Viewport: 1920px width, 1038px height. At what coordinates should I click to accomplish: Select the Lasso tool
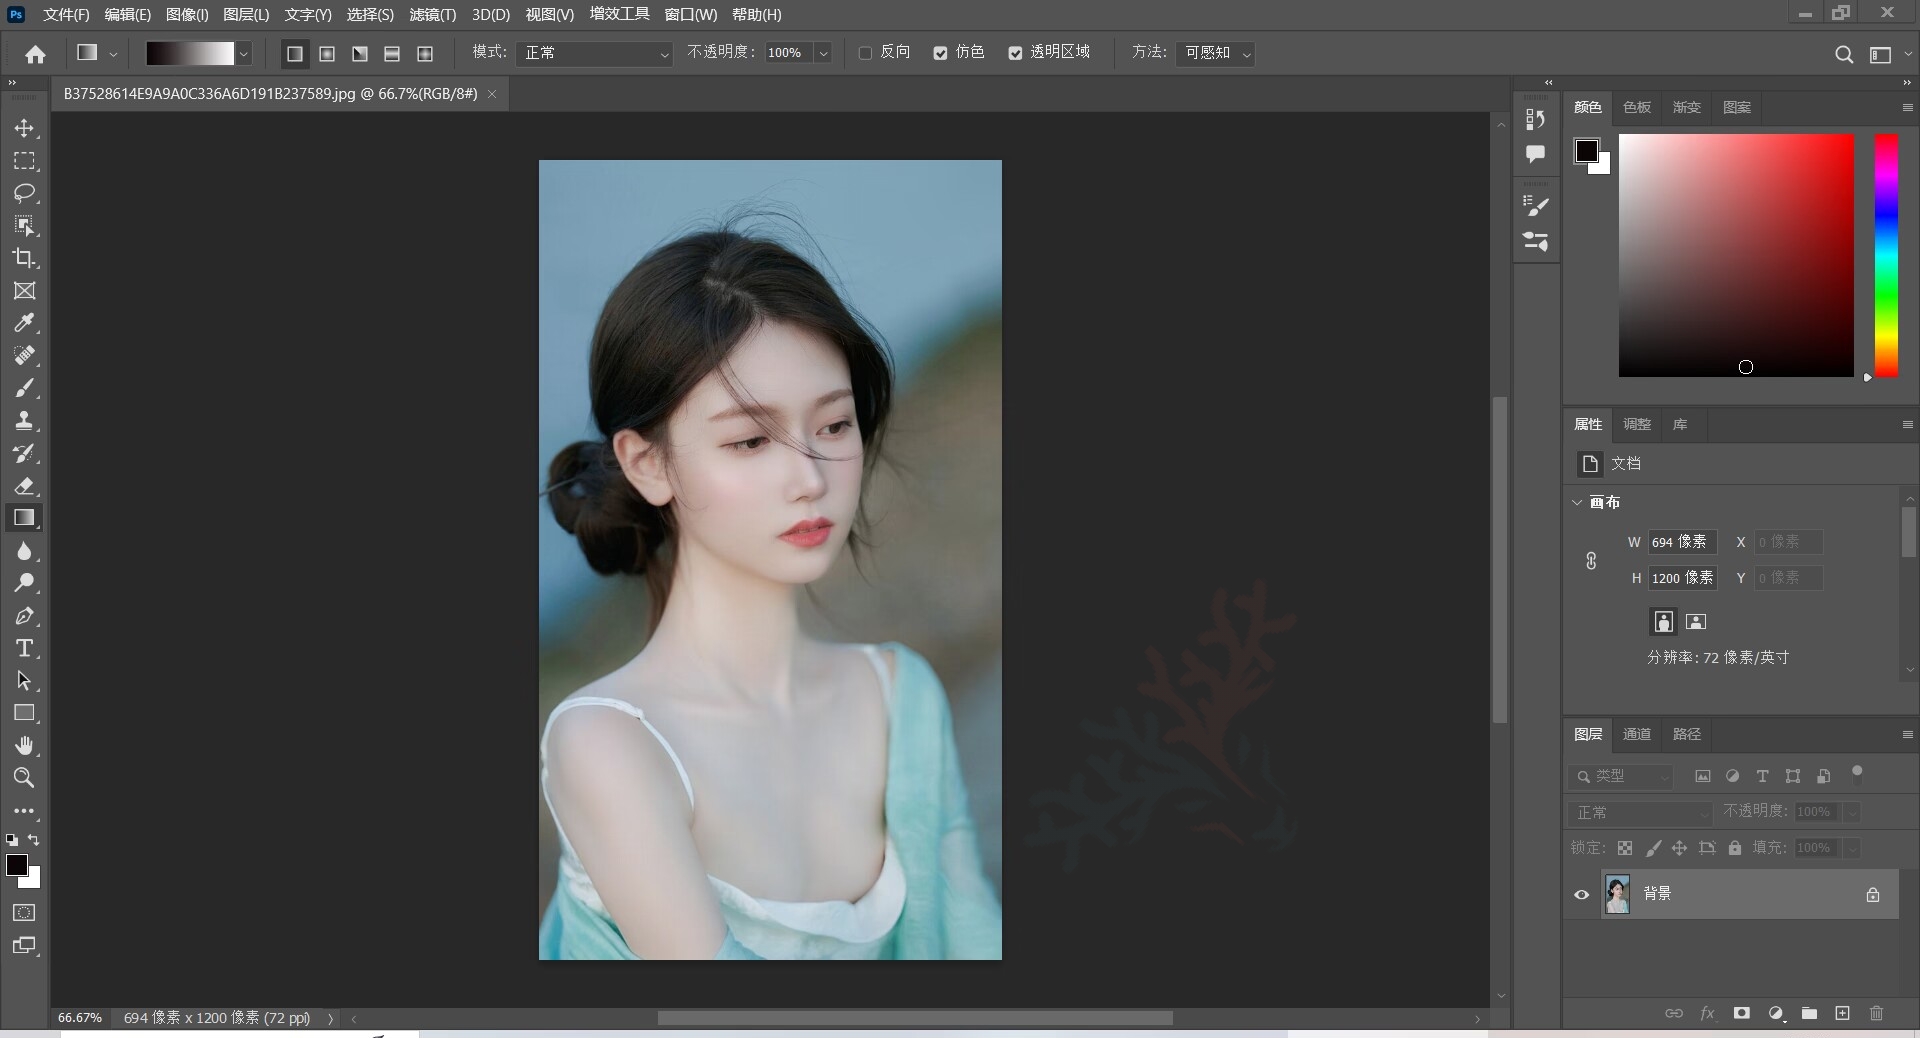point(24,193)
